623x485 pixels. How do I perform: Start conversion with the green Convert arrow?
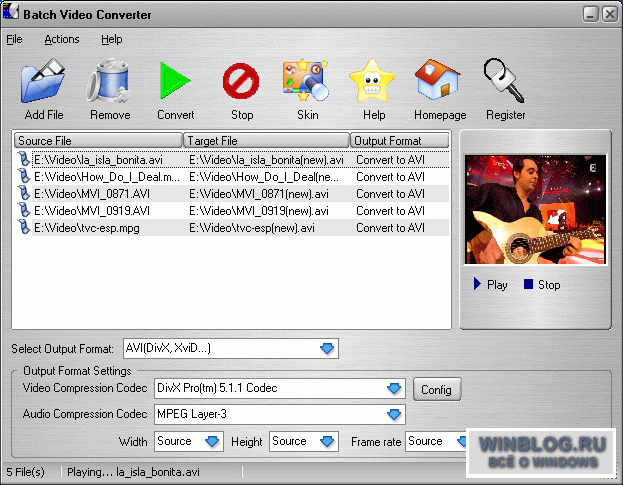175,81
